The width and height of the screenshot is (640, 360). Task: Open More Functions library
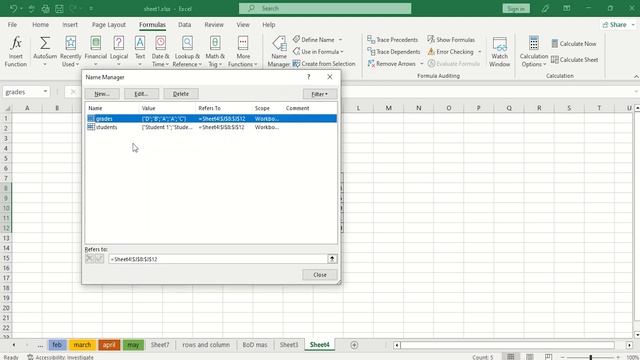pos(243,51)
